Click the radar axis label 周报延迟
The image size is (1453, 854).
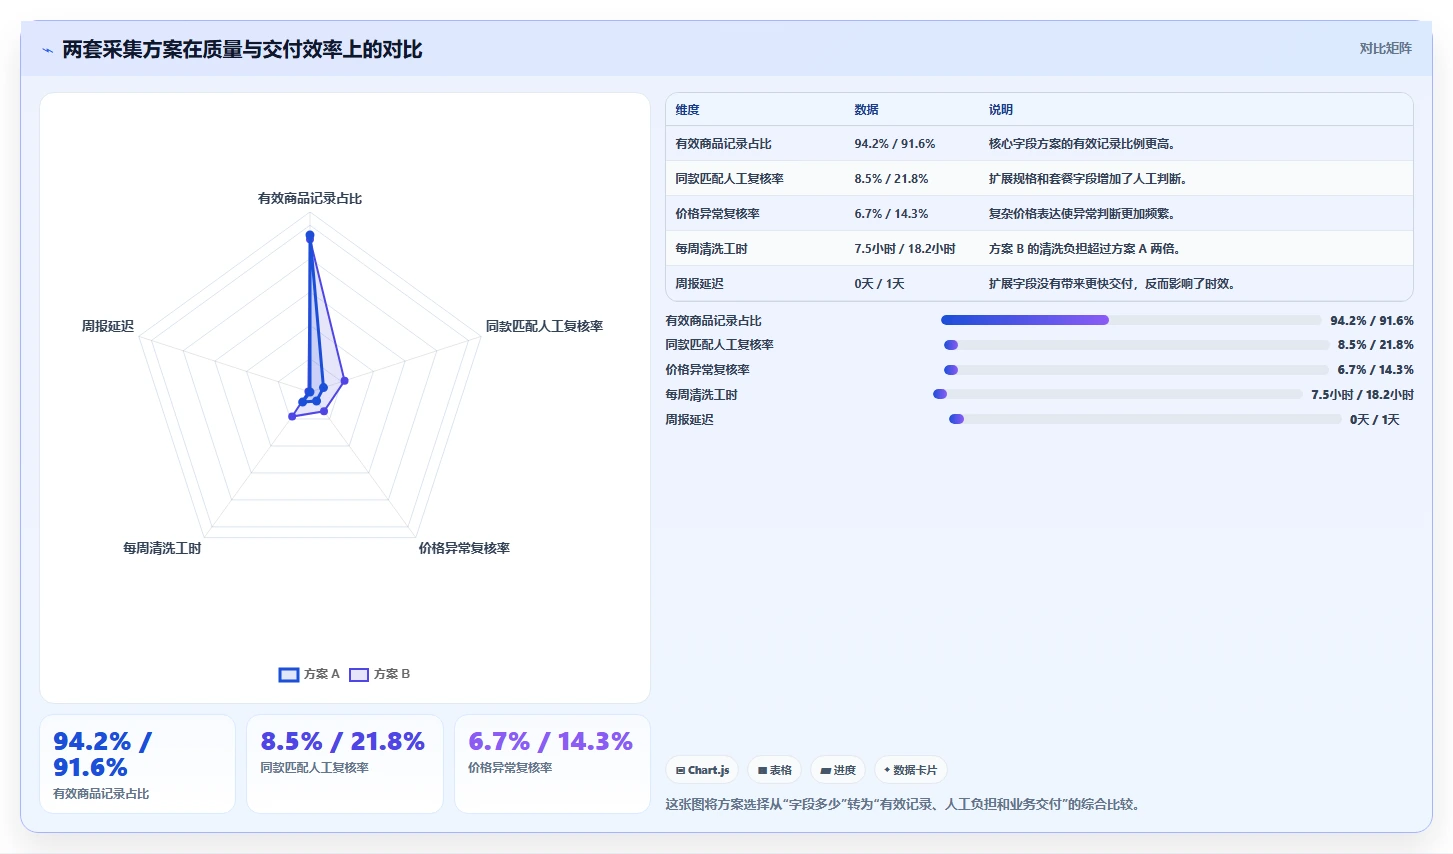[107, 326]
